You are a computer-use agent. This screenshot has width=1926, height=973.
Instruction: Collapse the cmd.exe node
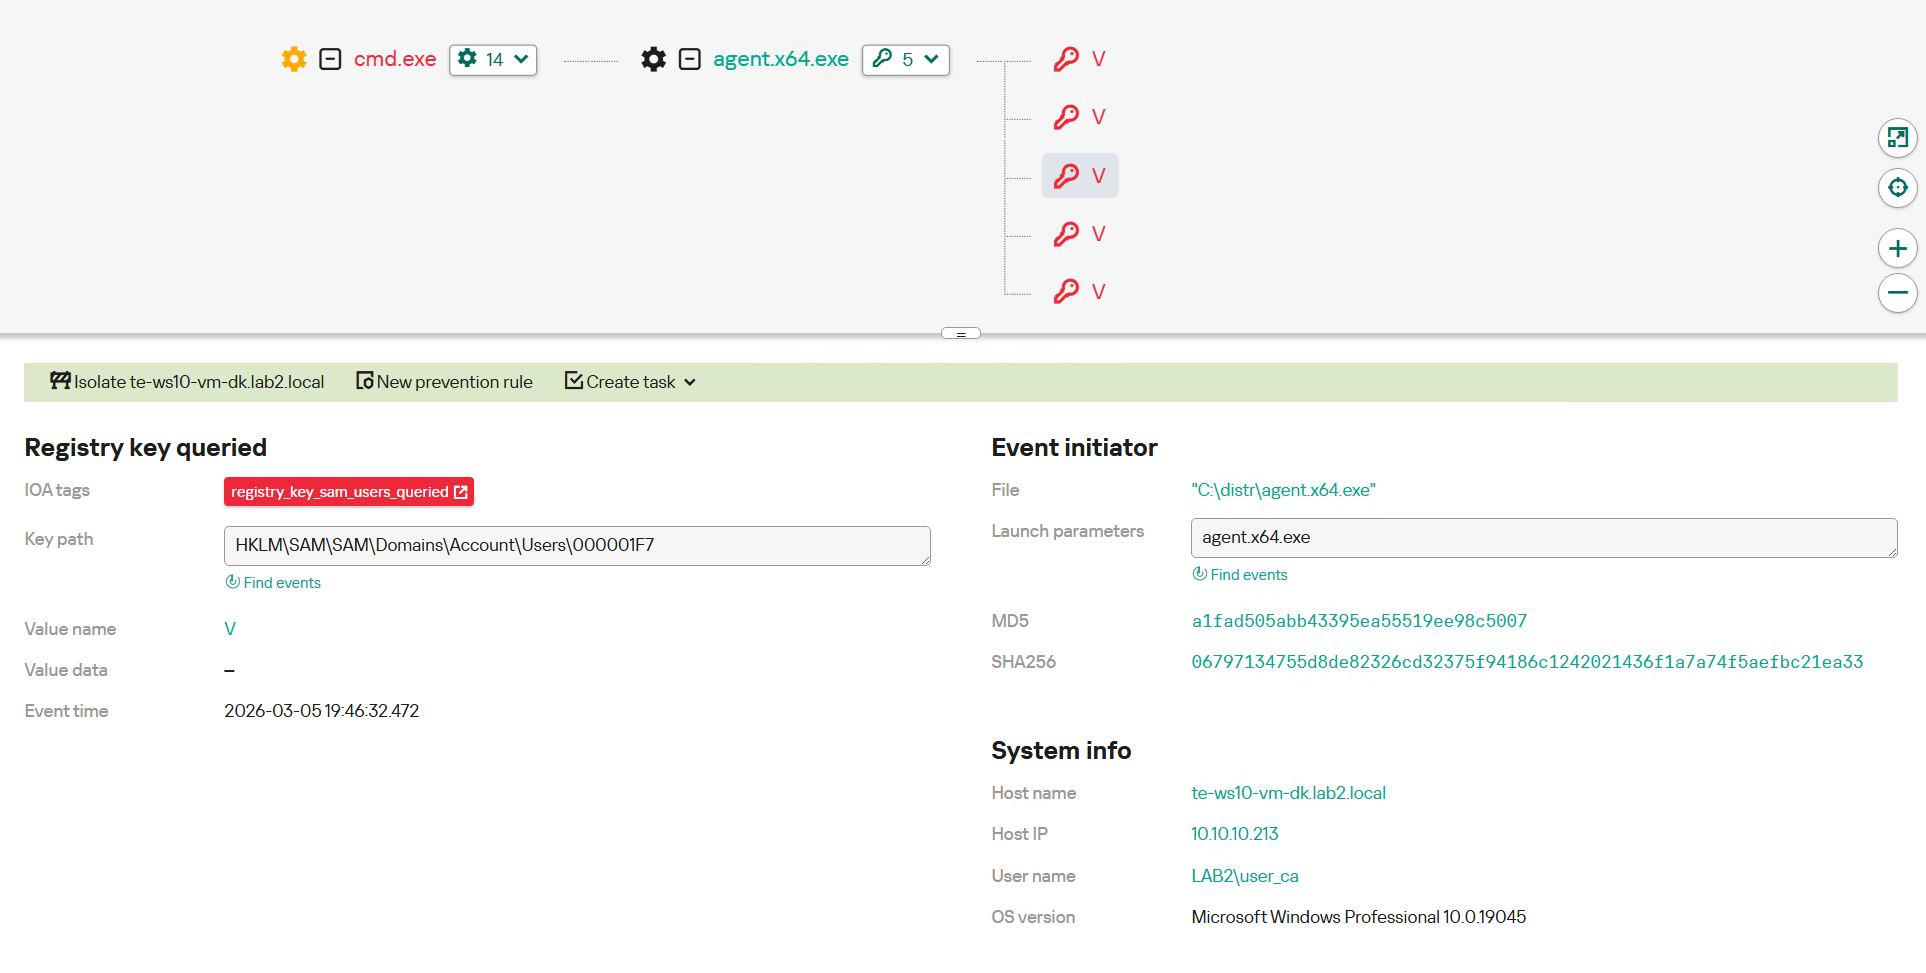point(330,59)
